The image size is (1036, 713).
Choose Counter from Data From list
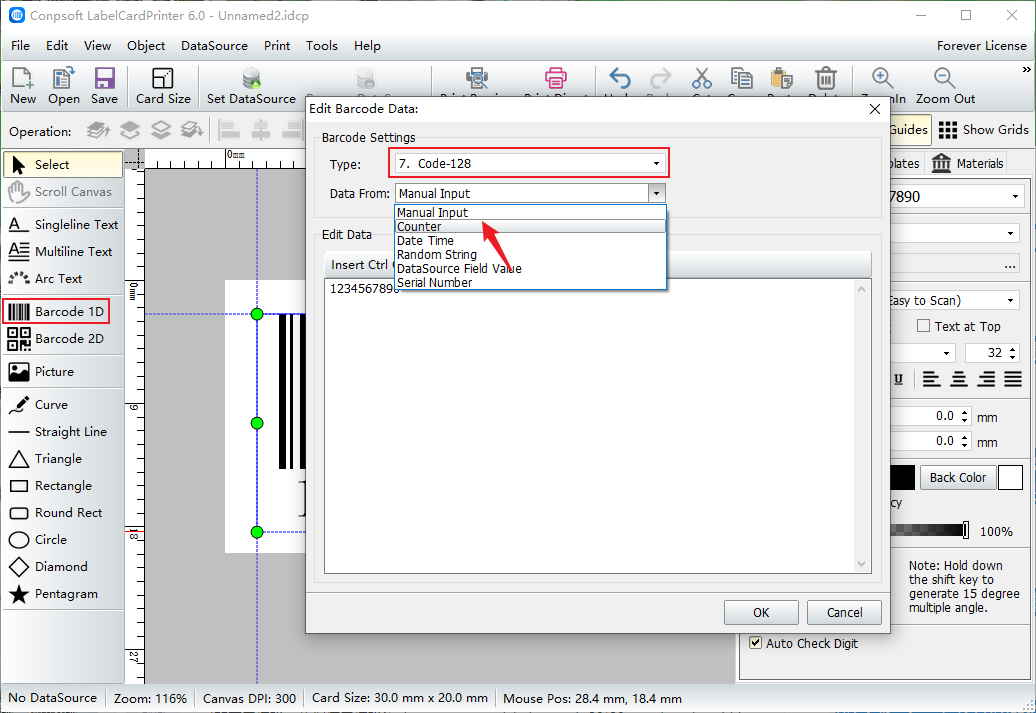pos(530,227)
